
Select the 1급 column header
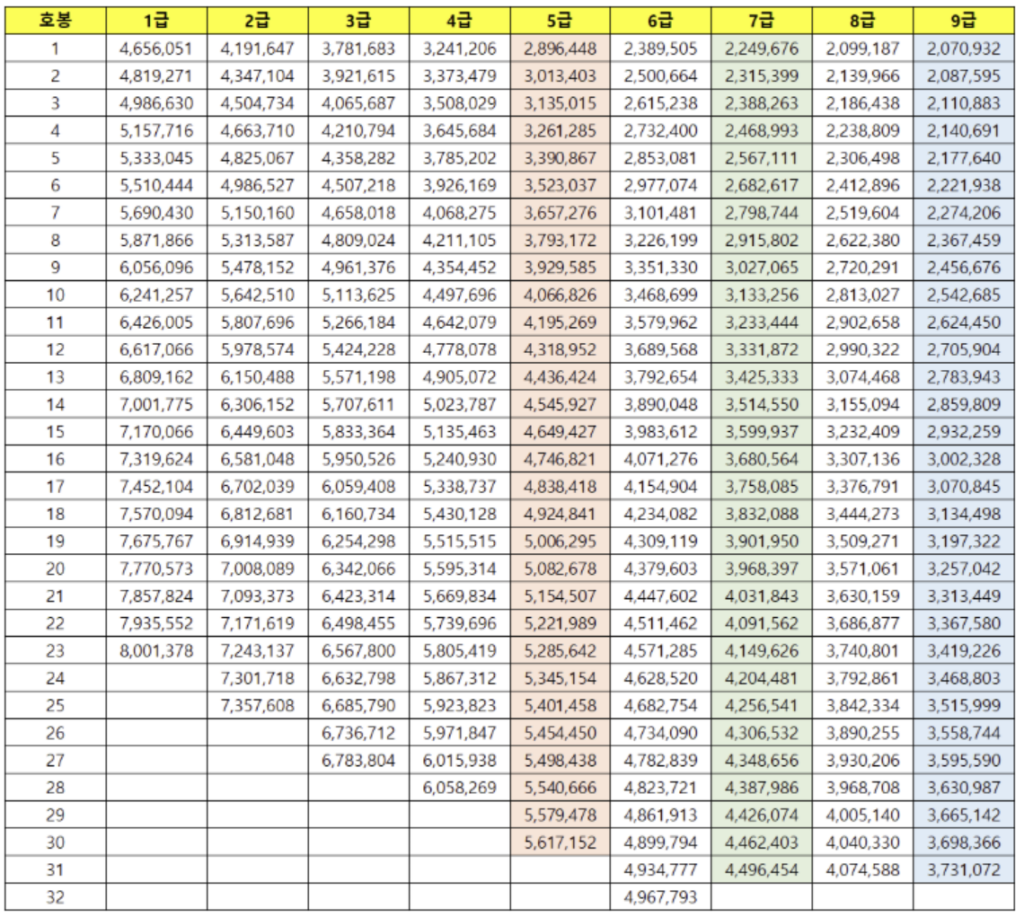(x=156, y=20)
